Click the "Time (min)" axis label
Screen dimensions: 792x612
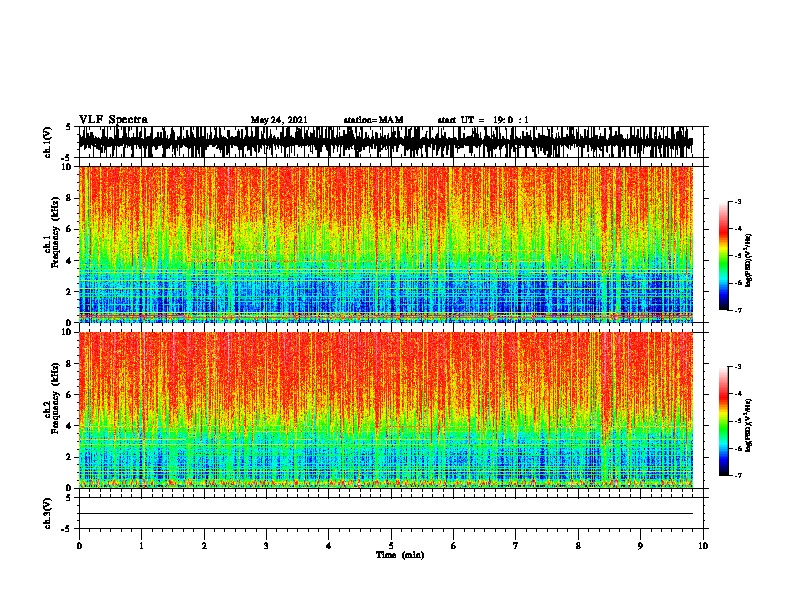(400, 555)
